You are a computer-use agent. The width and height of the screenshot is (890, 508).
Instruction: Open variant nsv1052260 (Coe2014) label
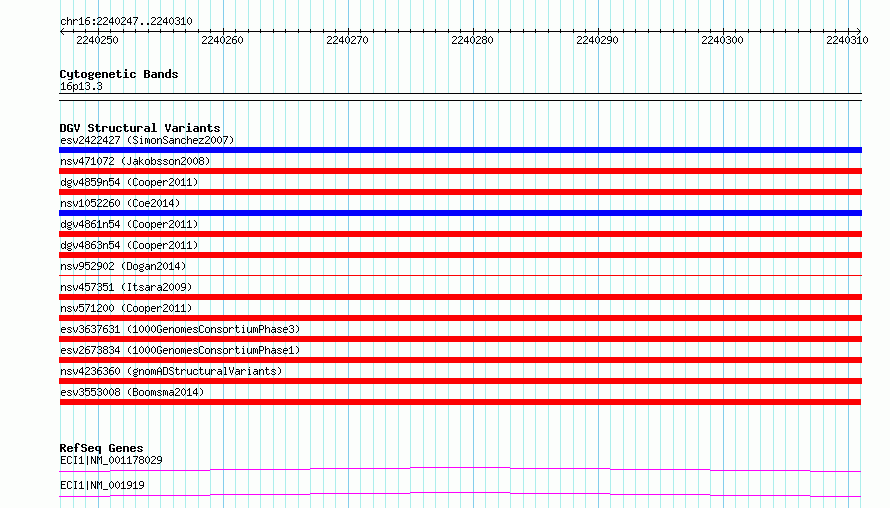(x=120, y=203)
